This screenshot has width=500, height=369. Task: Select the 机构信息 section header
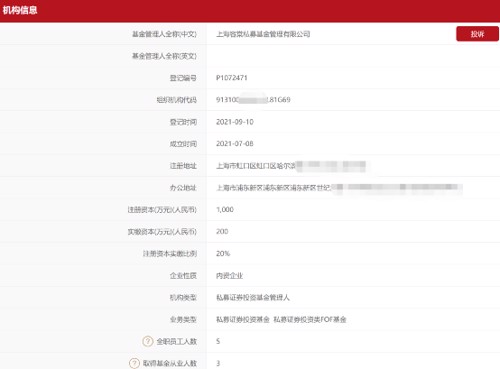click(20, 10)
